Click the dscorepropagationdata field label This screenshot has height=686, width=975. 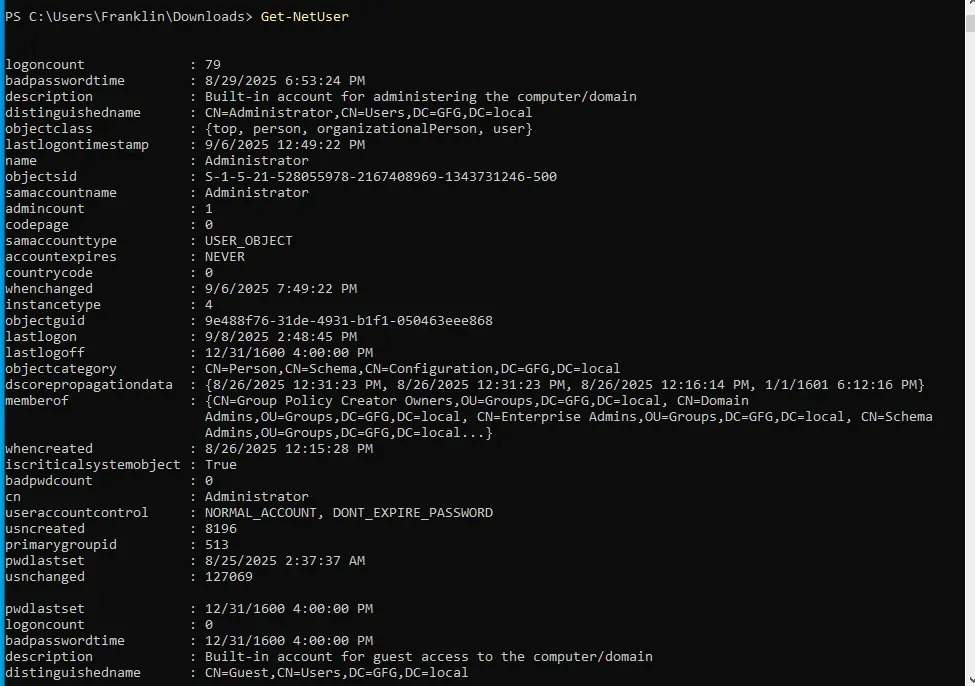89,385
